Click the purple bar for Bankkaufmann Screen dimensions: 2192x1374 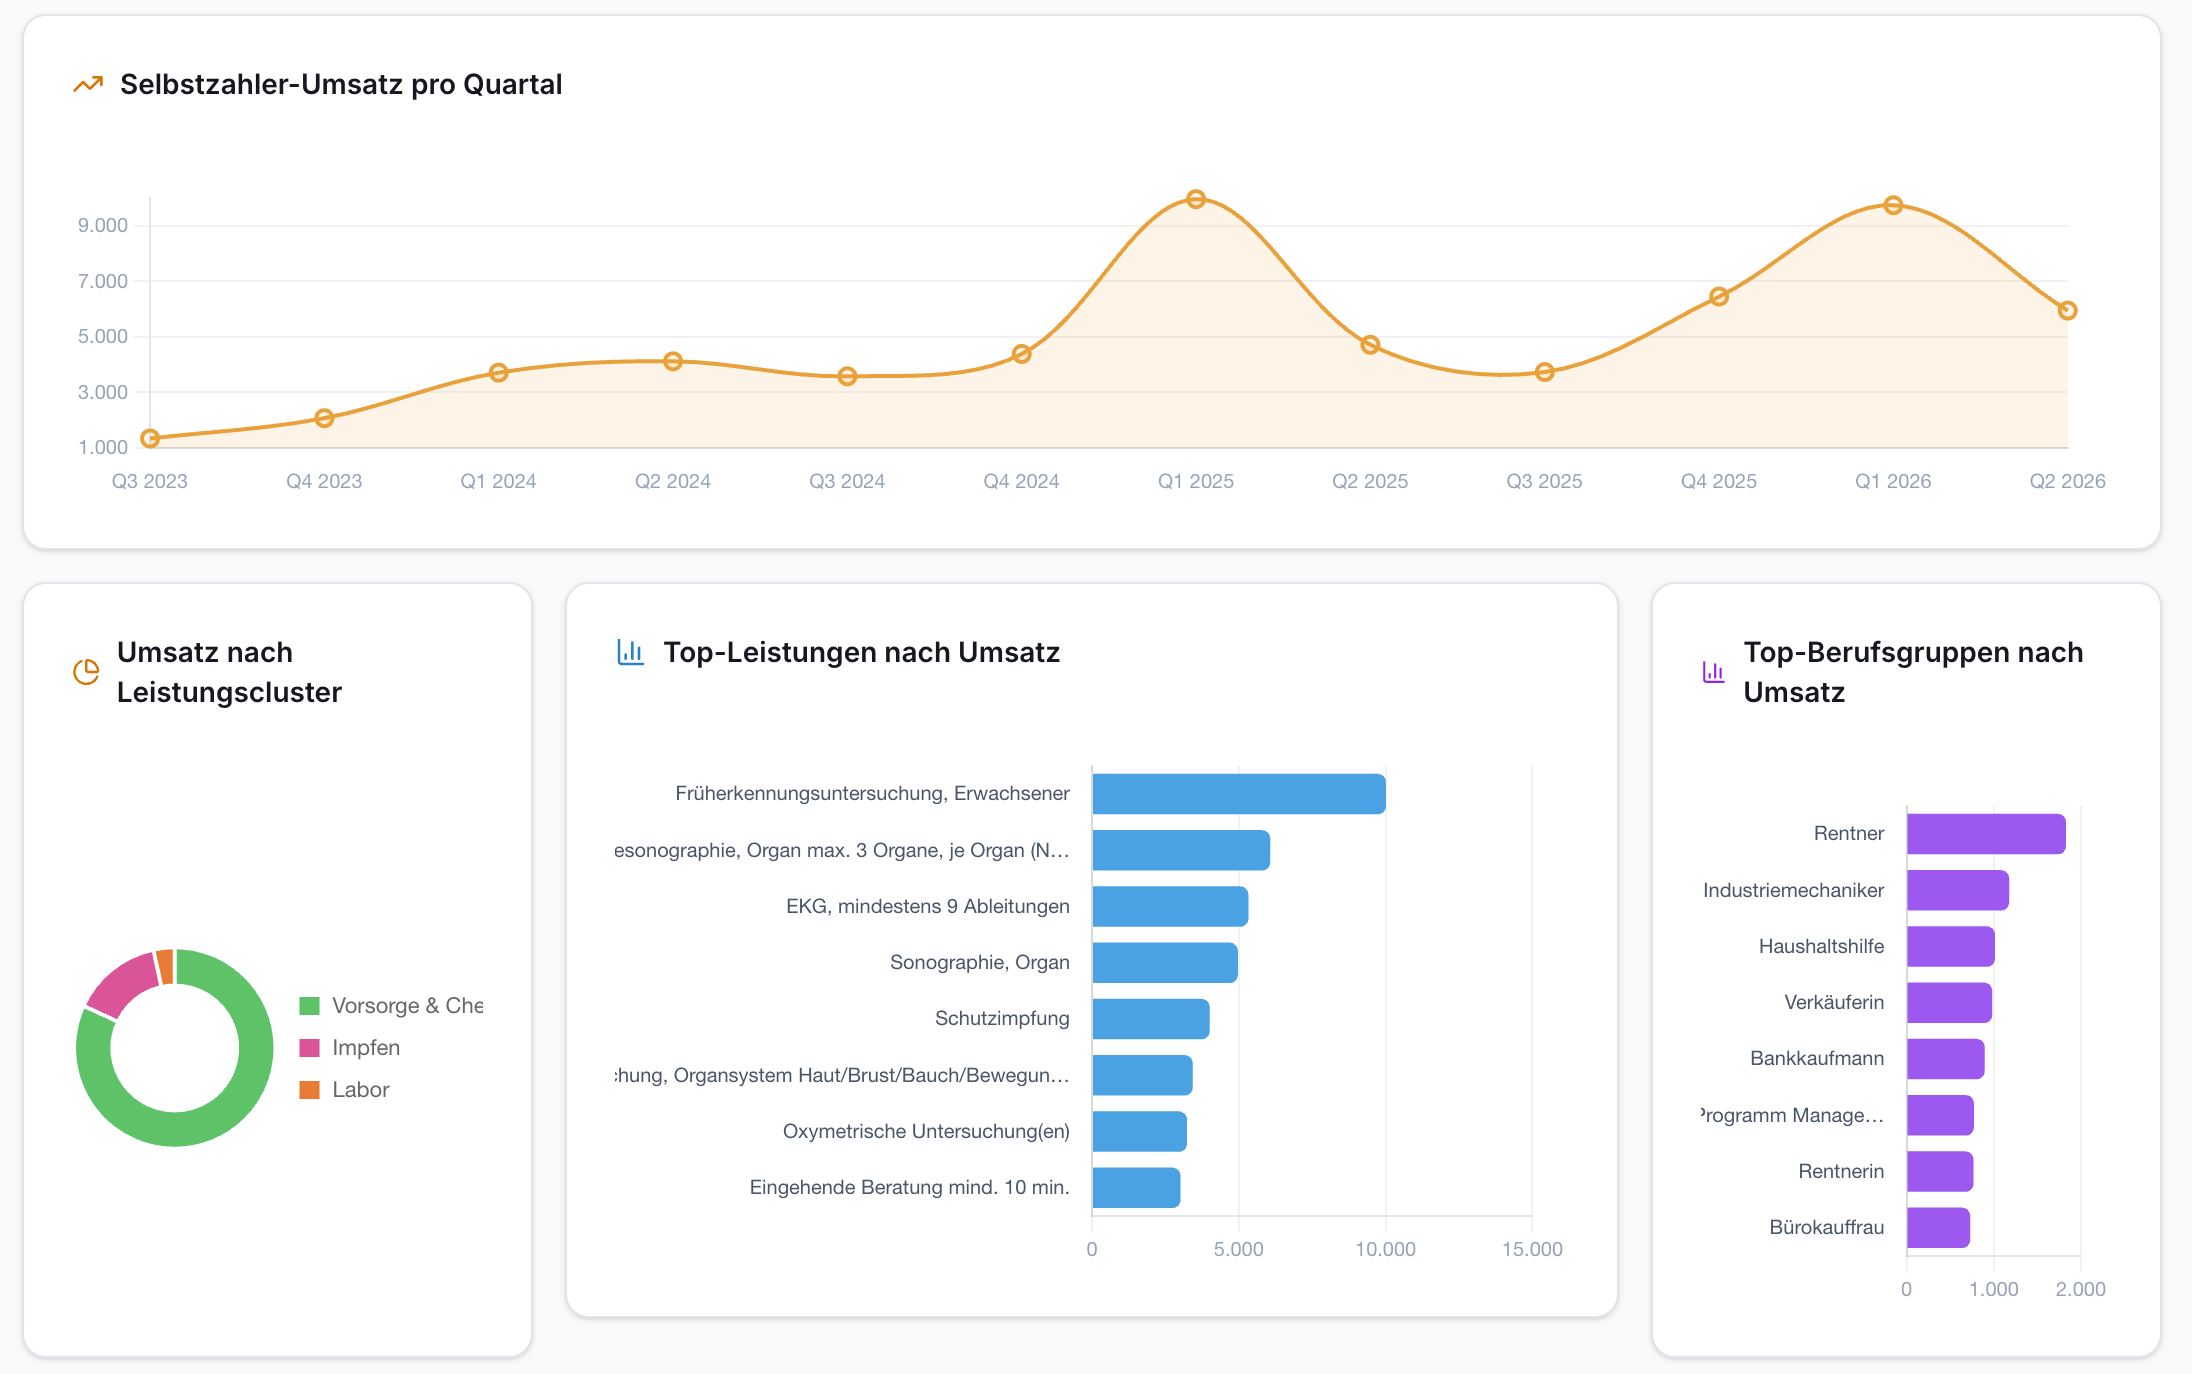coord(1946,1058)
